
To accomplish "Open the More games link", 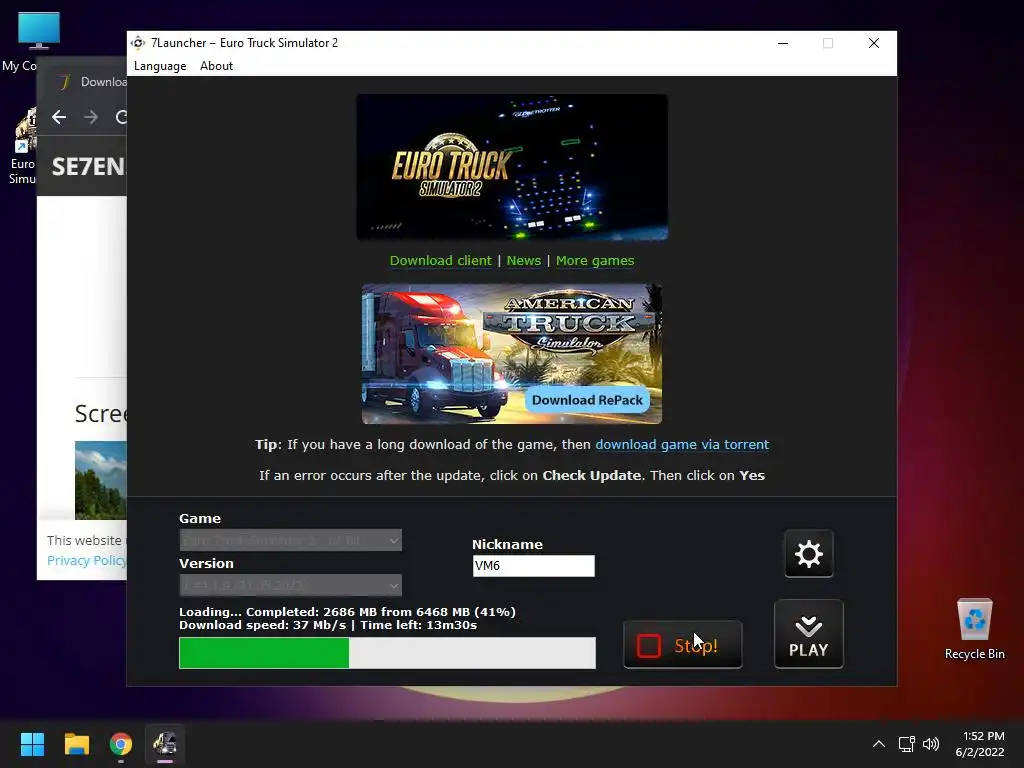I will click(595, 261).
